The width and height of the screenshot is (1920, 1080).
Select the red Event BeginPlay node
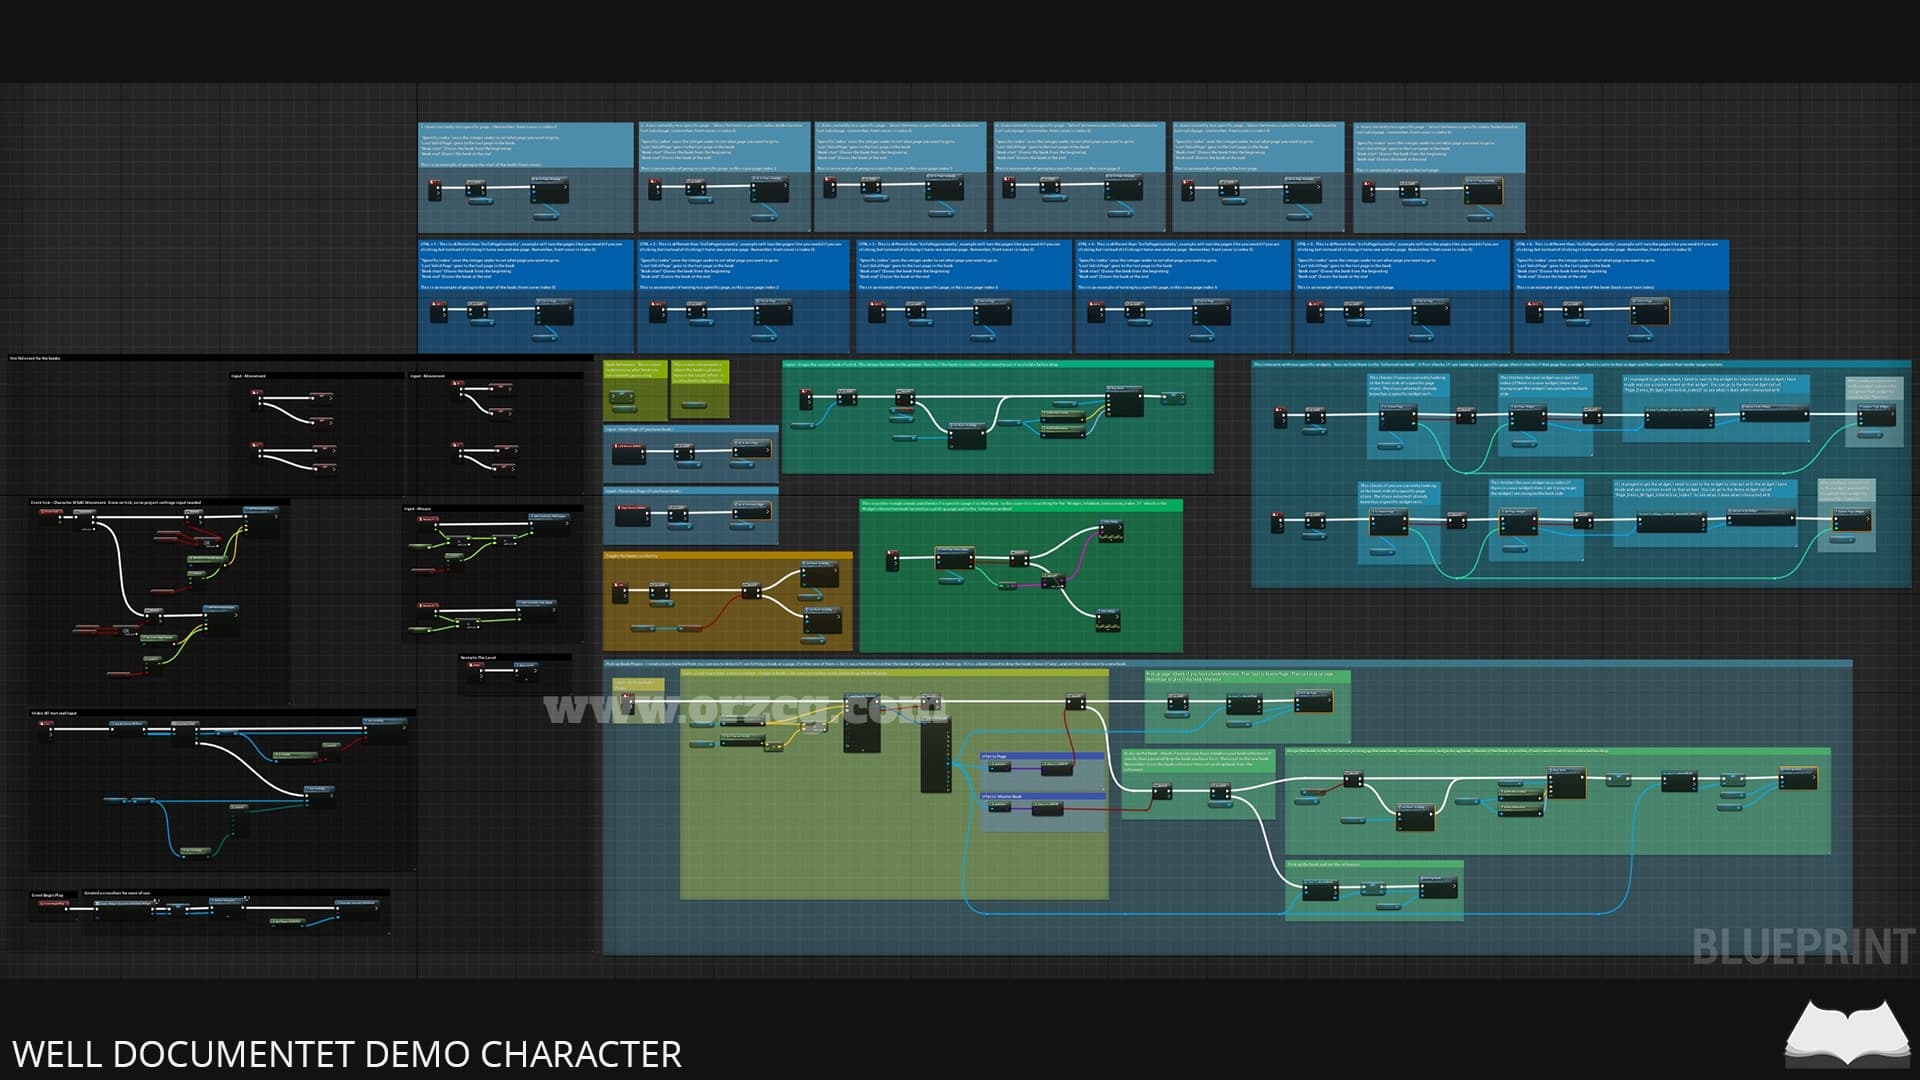tap(53, 905)
